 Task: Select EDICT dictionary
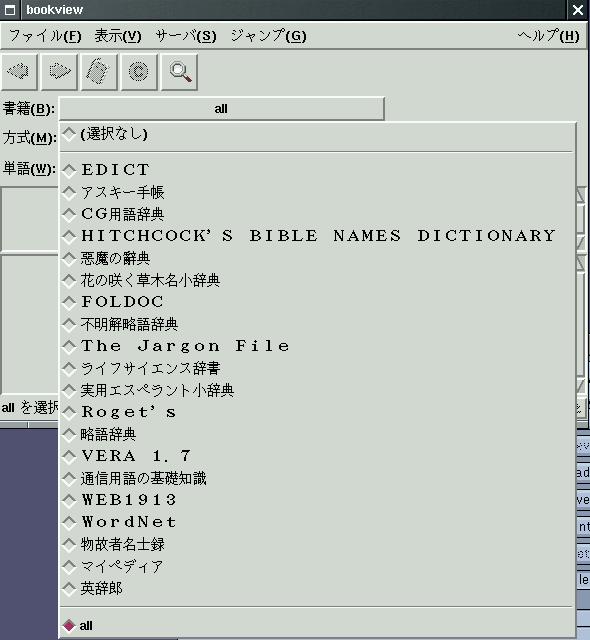click(316, 170)
